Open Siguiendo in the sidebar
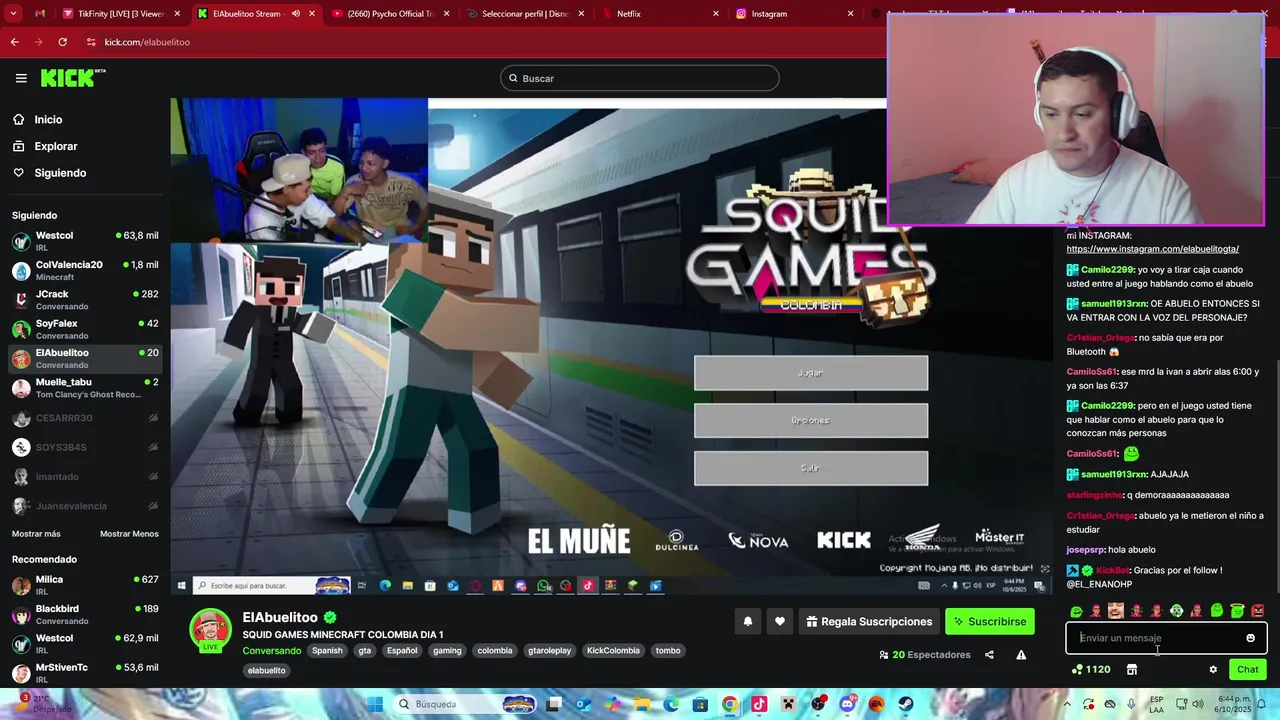This screenshot has width=1280, height=720. 60,173
